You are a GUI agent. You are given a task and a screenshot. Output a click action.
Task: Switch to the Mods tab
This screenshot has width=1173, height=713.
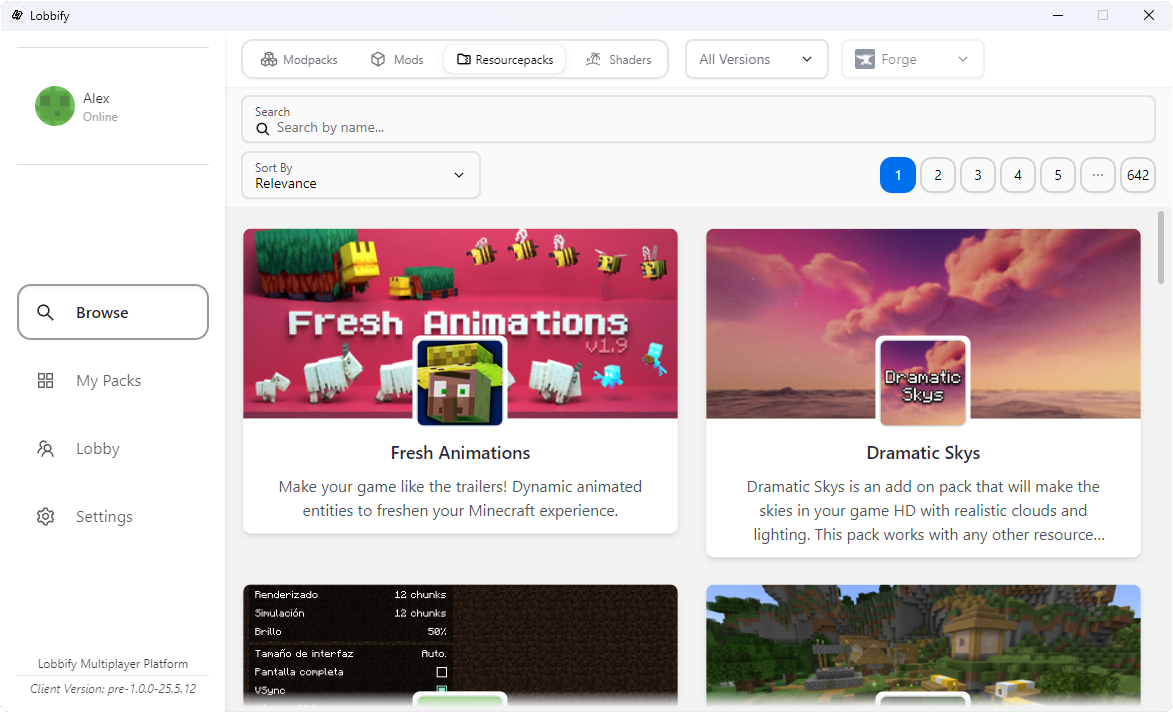(x=397, y=59)
